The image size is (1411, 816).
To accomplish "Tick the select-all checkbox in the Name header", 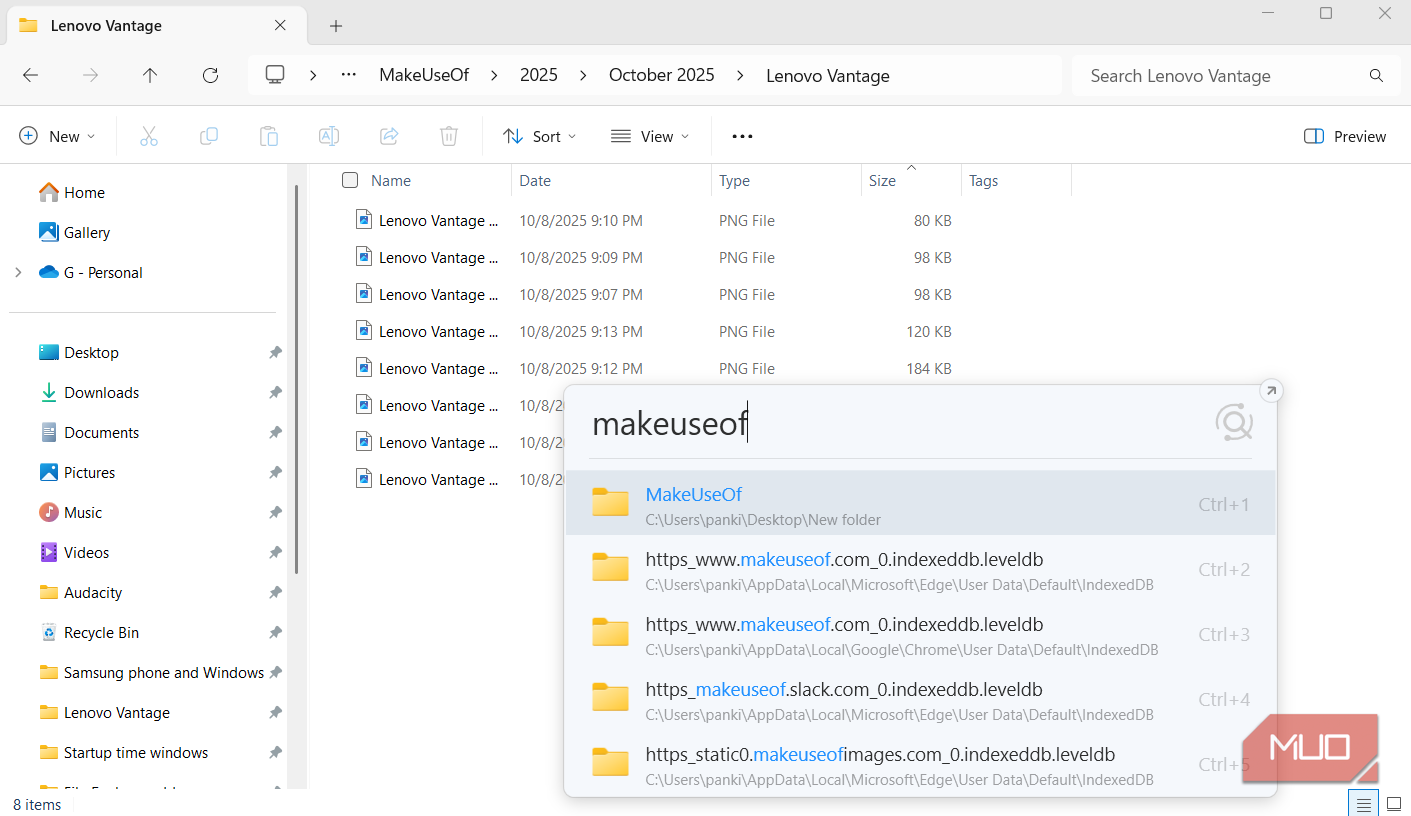I will tap(350, 180).
